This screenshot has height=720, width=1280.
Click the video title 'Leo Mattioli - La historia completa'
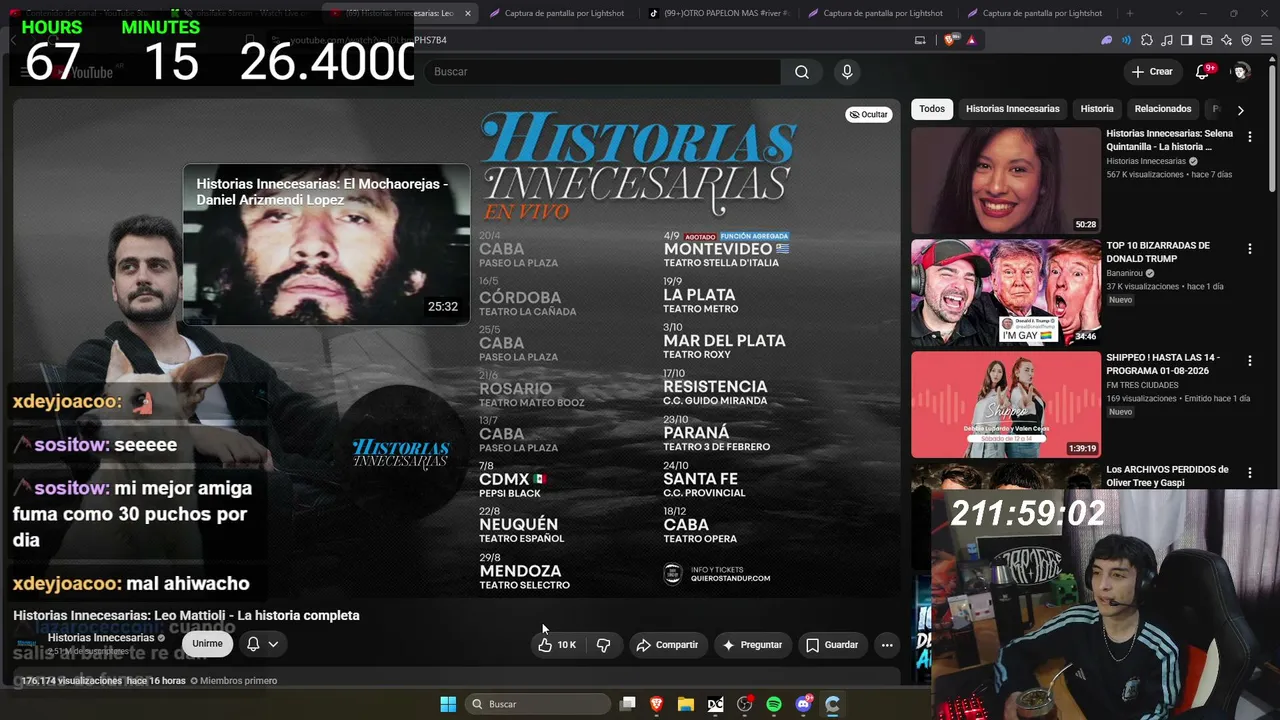(x=186, y=616)
